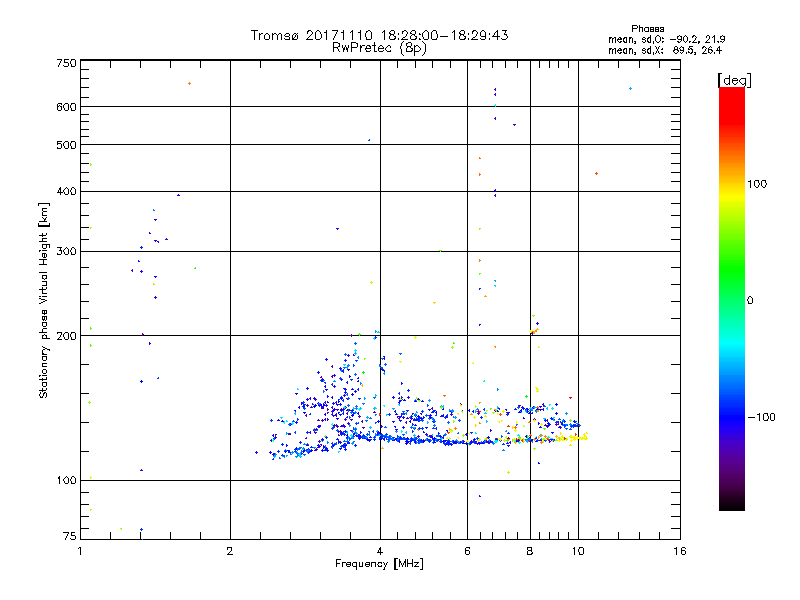This screenshot has width=800, height=600.
Task: Click the 'mean, sd,X: 89.5, 26.4' line
Action: click(665, 50)
